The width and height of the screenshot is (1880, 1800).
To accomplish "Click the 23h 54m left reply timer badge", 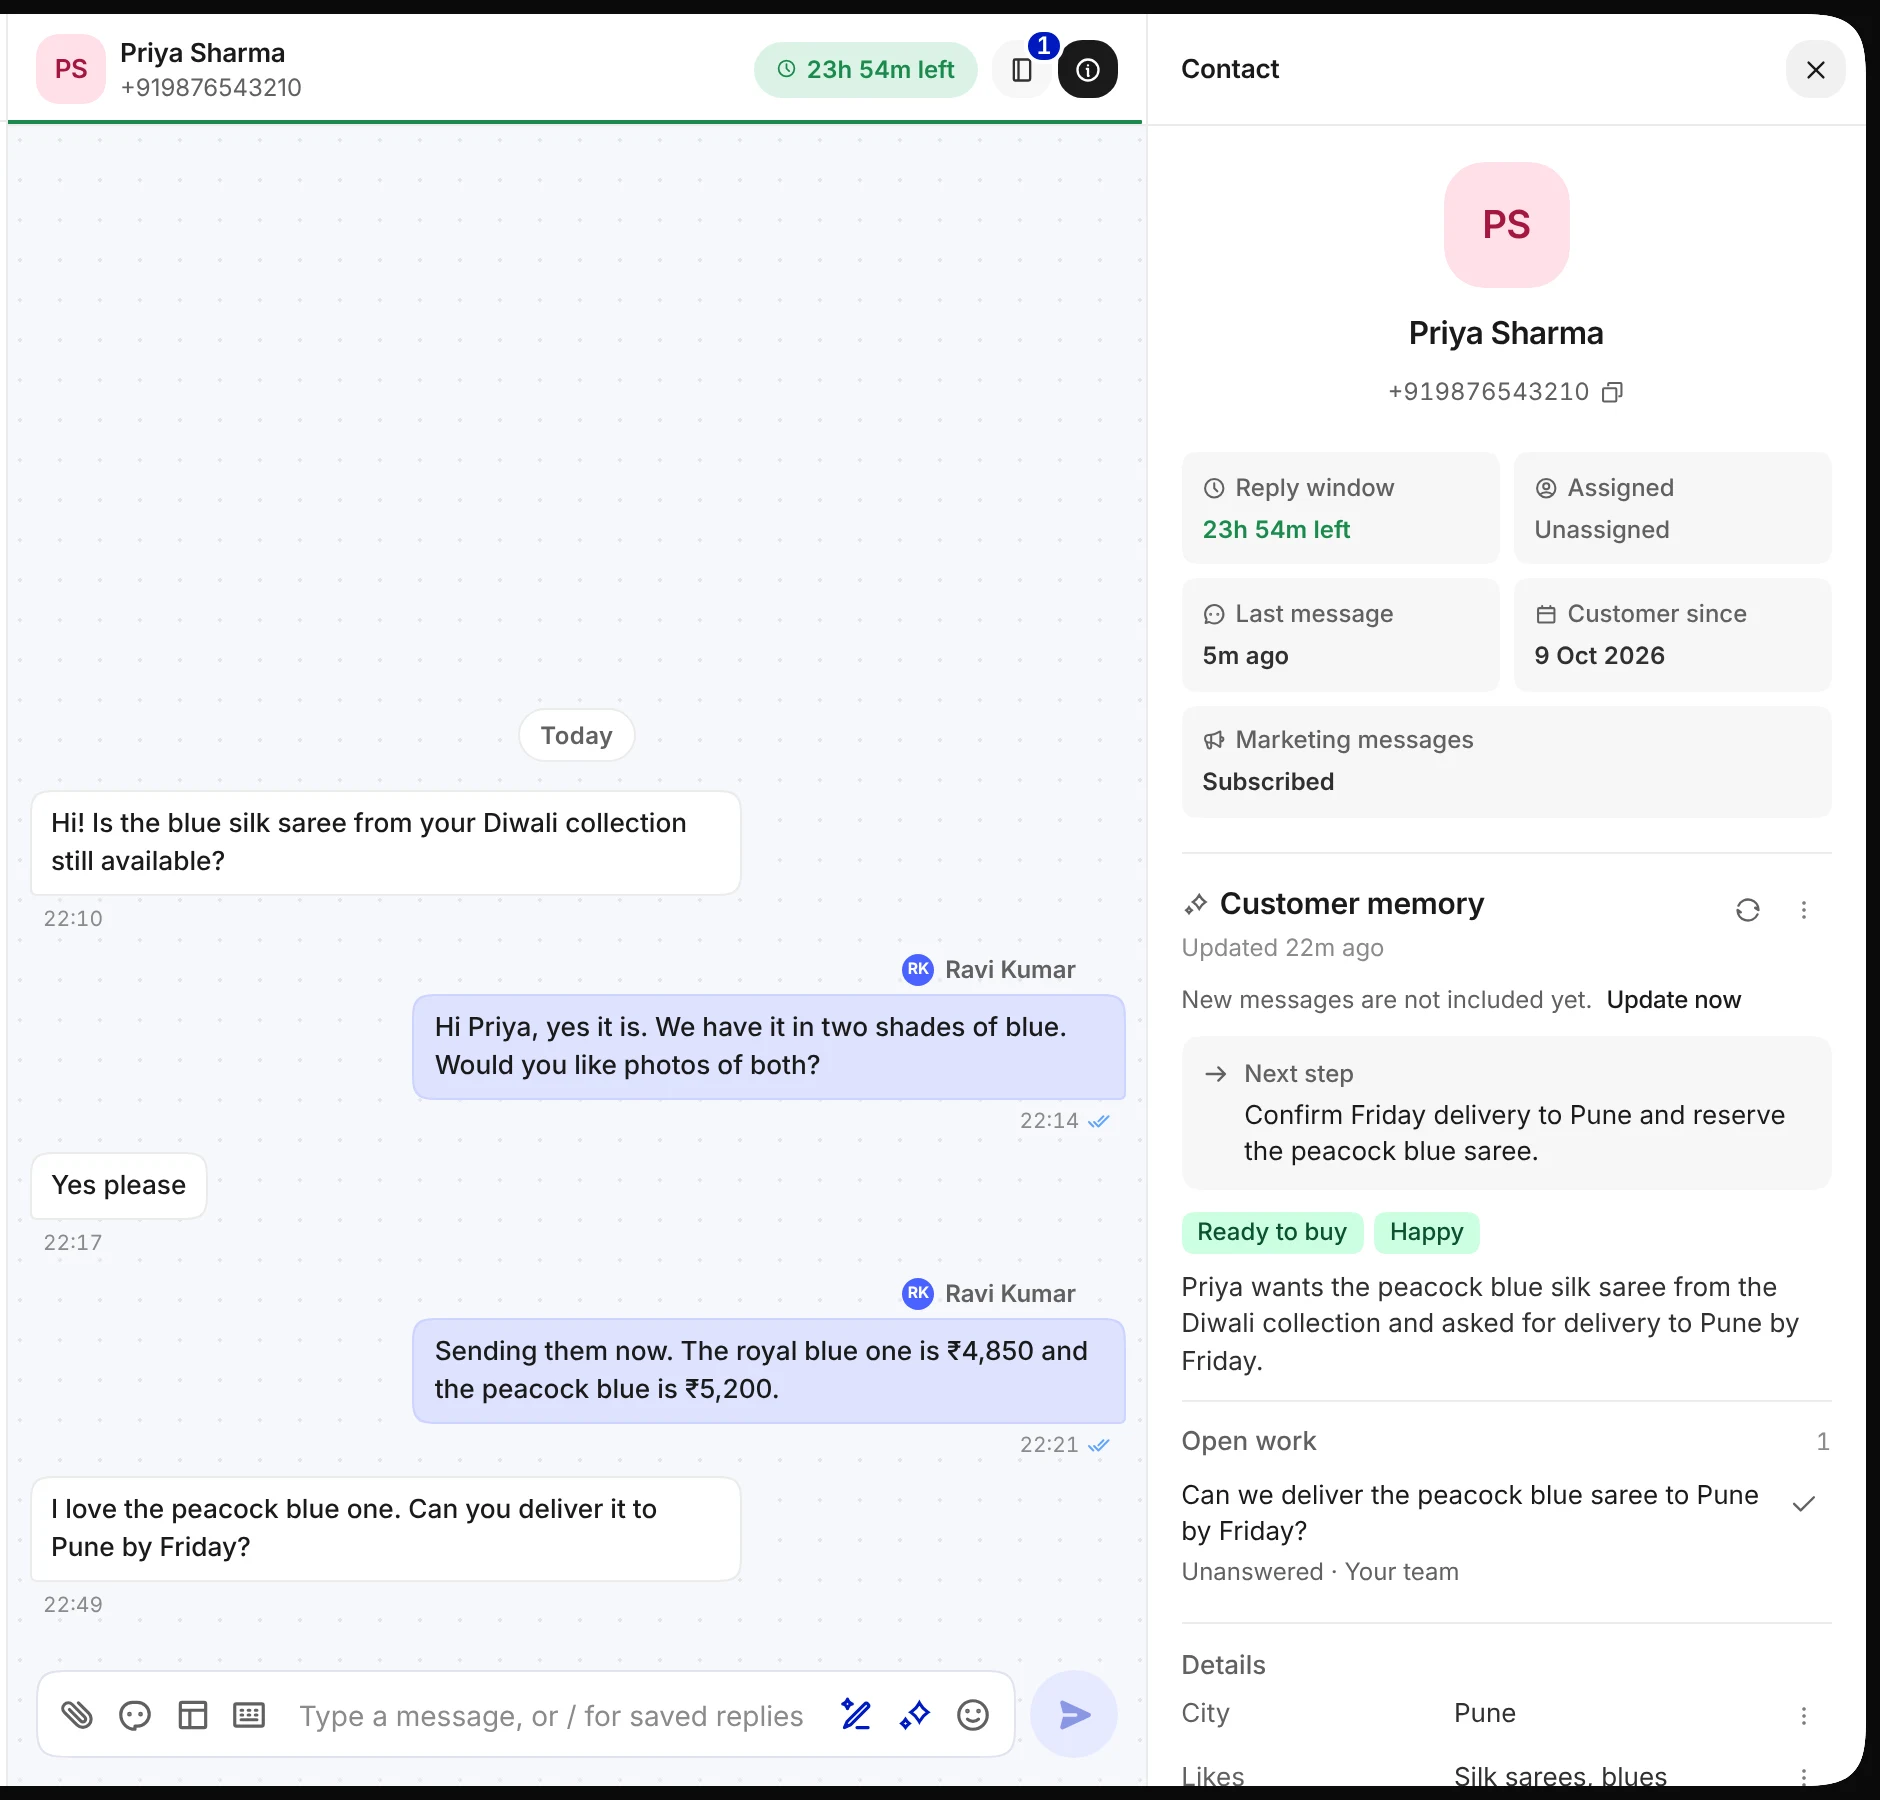I will tap(866, 69).
